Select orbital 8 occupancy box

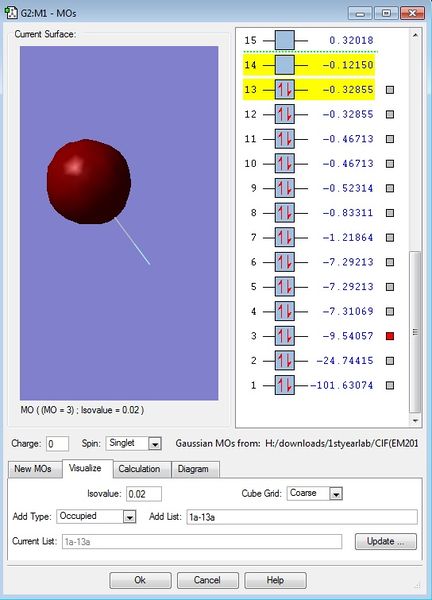pyautogui.click(x=285, y=213)
